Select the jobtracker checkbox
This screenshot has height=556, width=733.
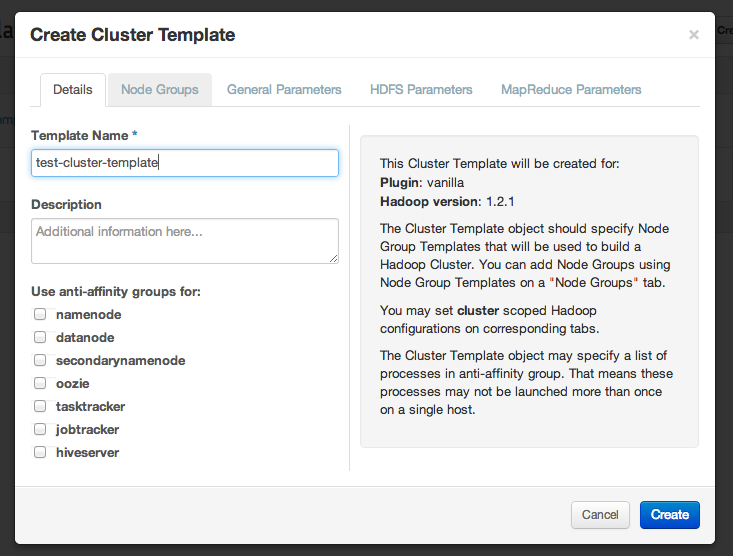coord(40,429)
